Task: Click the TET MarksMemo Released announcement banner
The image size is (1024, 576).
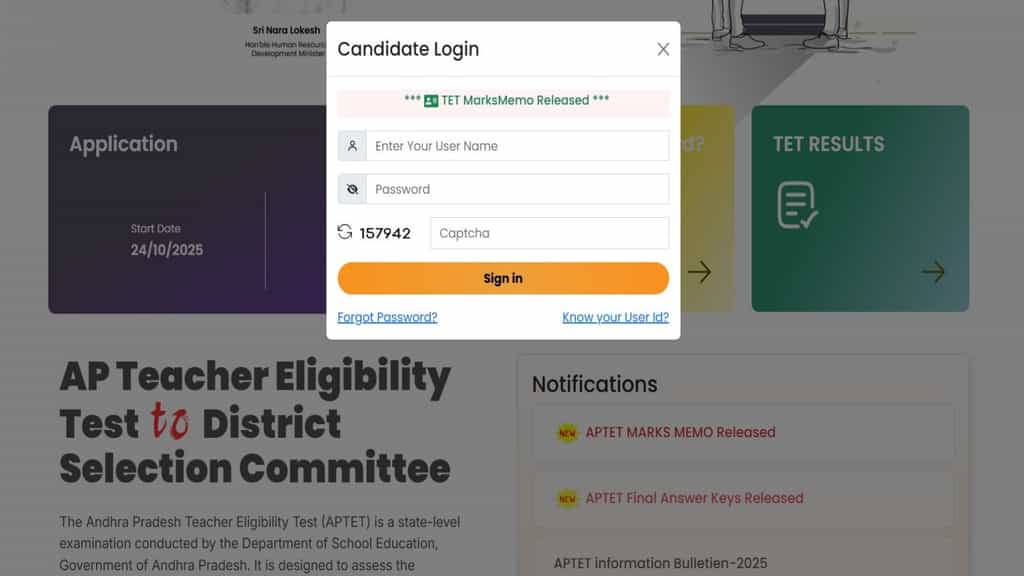Action: (503, 100)
